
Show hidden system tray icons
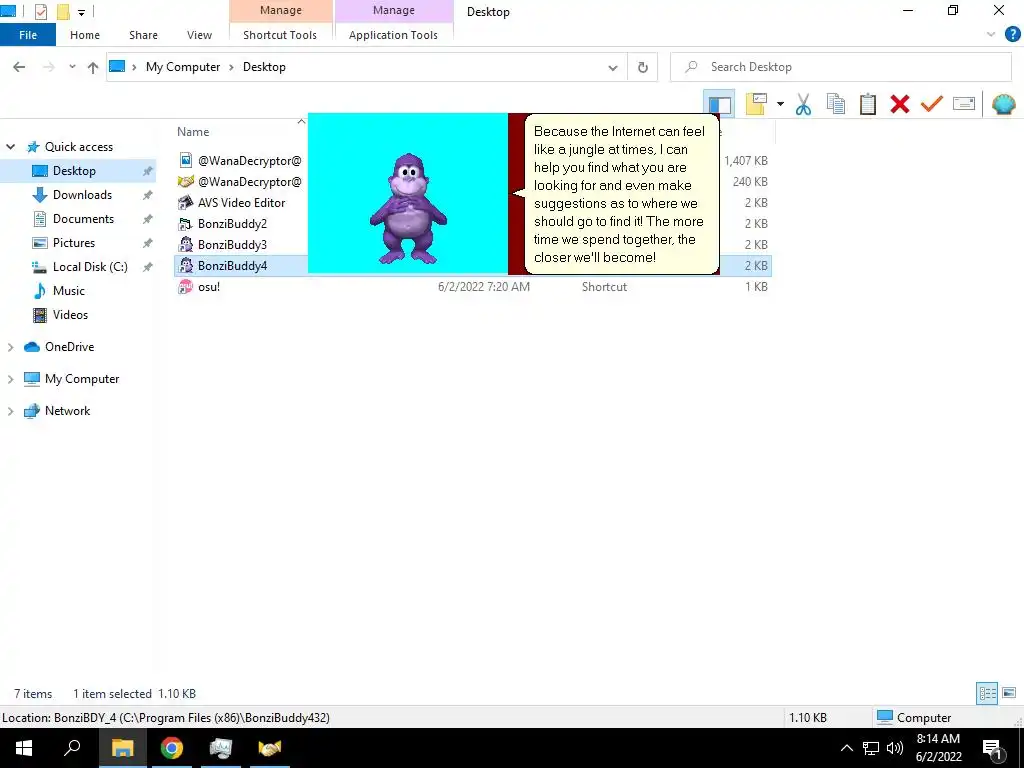[x=846, y=748]
